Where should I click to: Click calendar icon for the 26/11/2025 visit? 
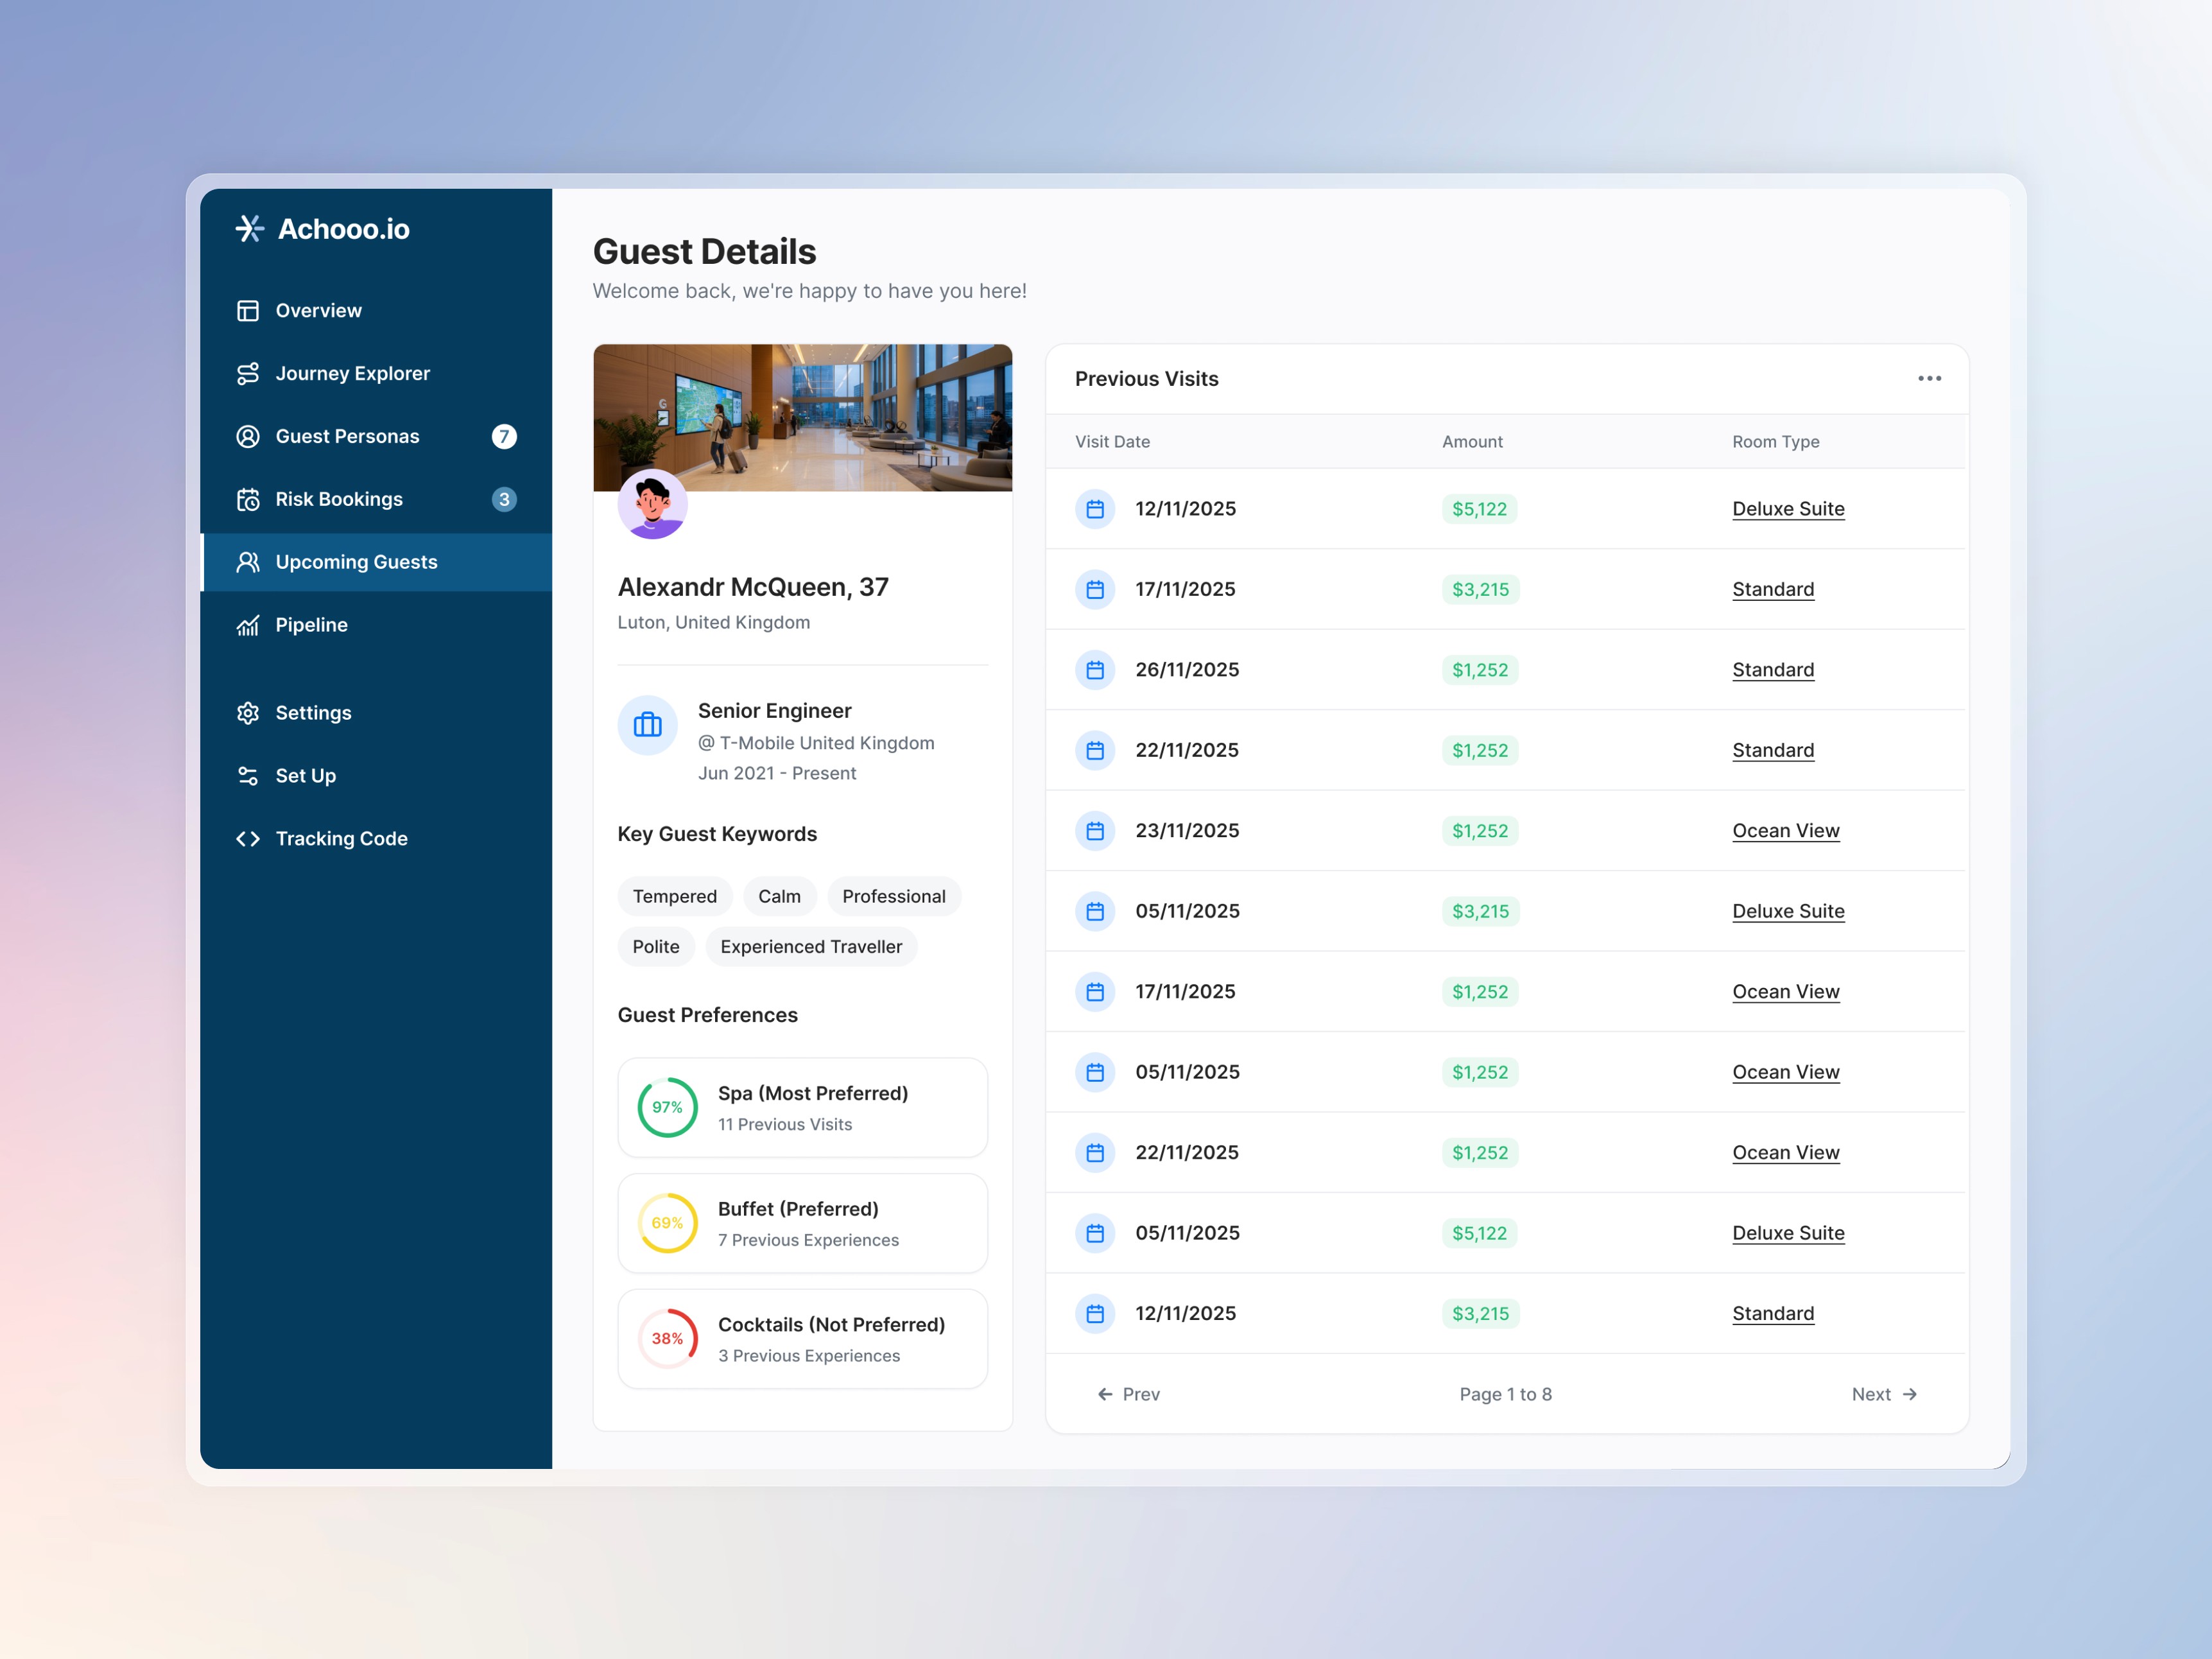tap(1095, 670)
